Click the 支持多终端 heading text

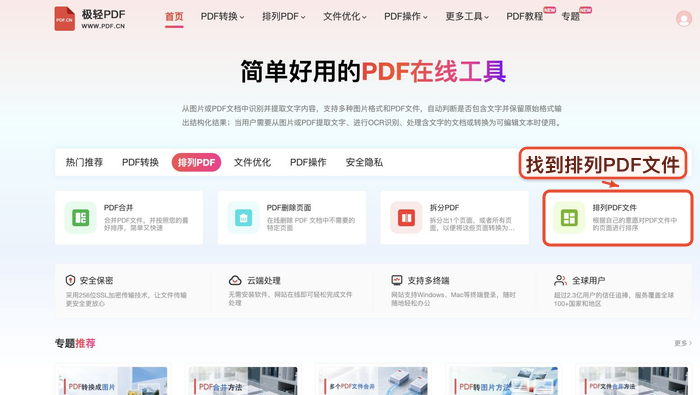pyautogui.click(x=429, y=281)
